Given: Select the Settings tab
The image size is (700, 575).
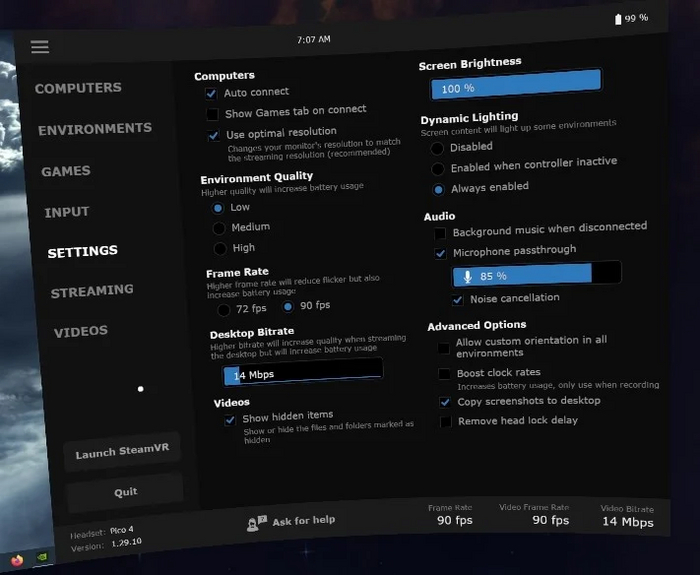Looking at the screenshot, I should tap(83, 252).
